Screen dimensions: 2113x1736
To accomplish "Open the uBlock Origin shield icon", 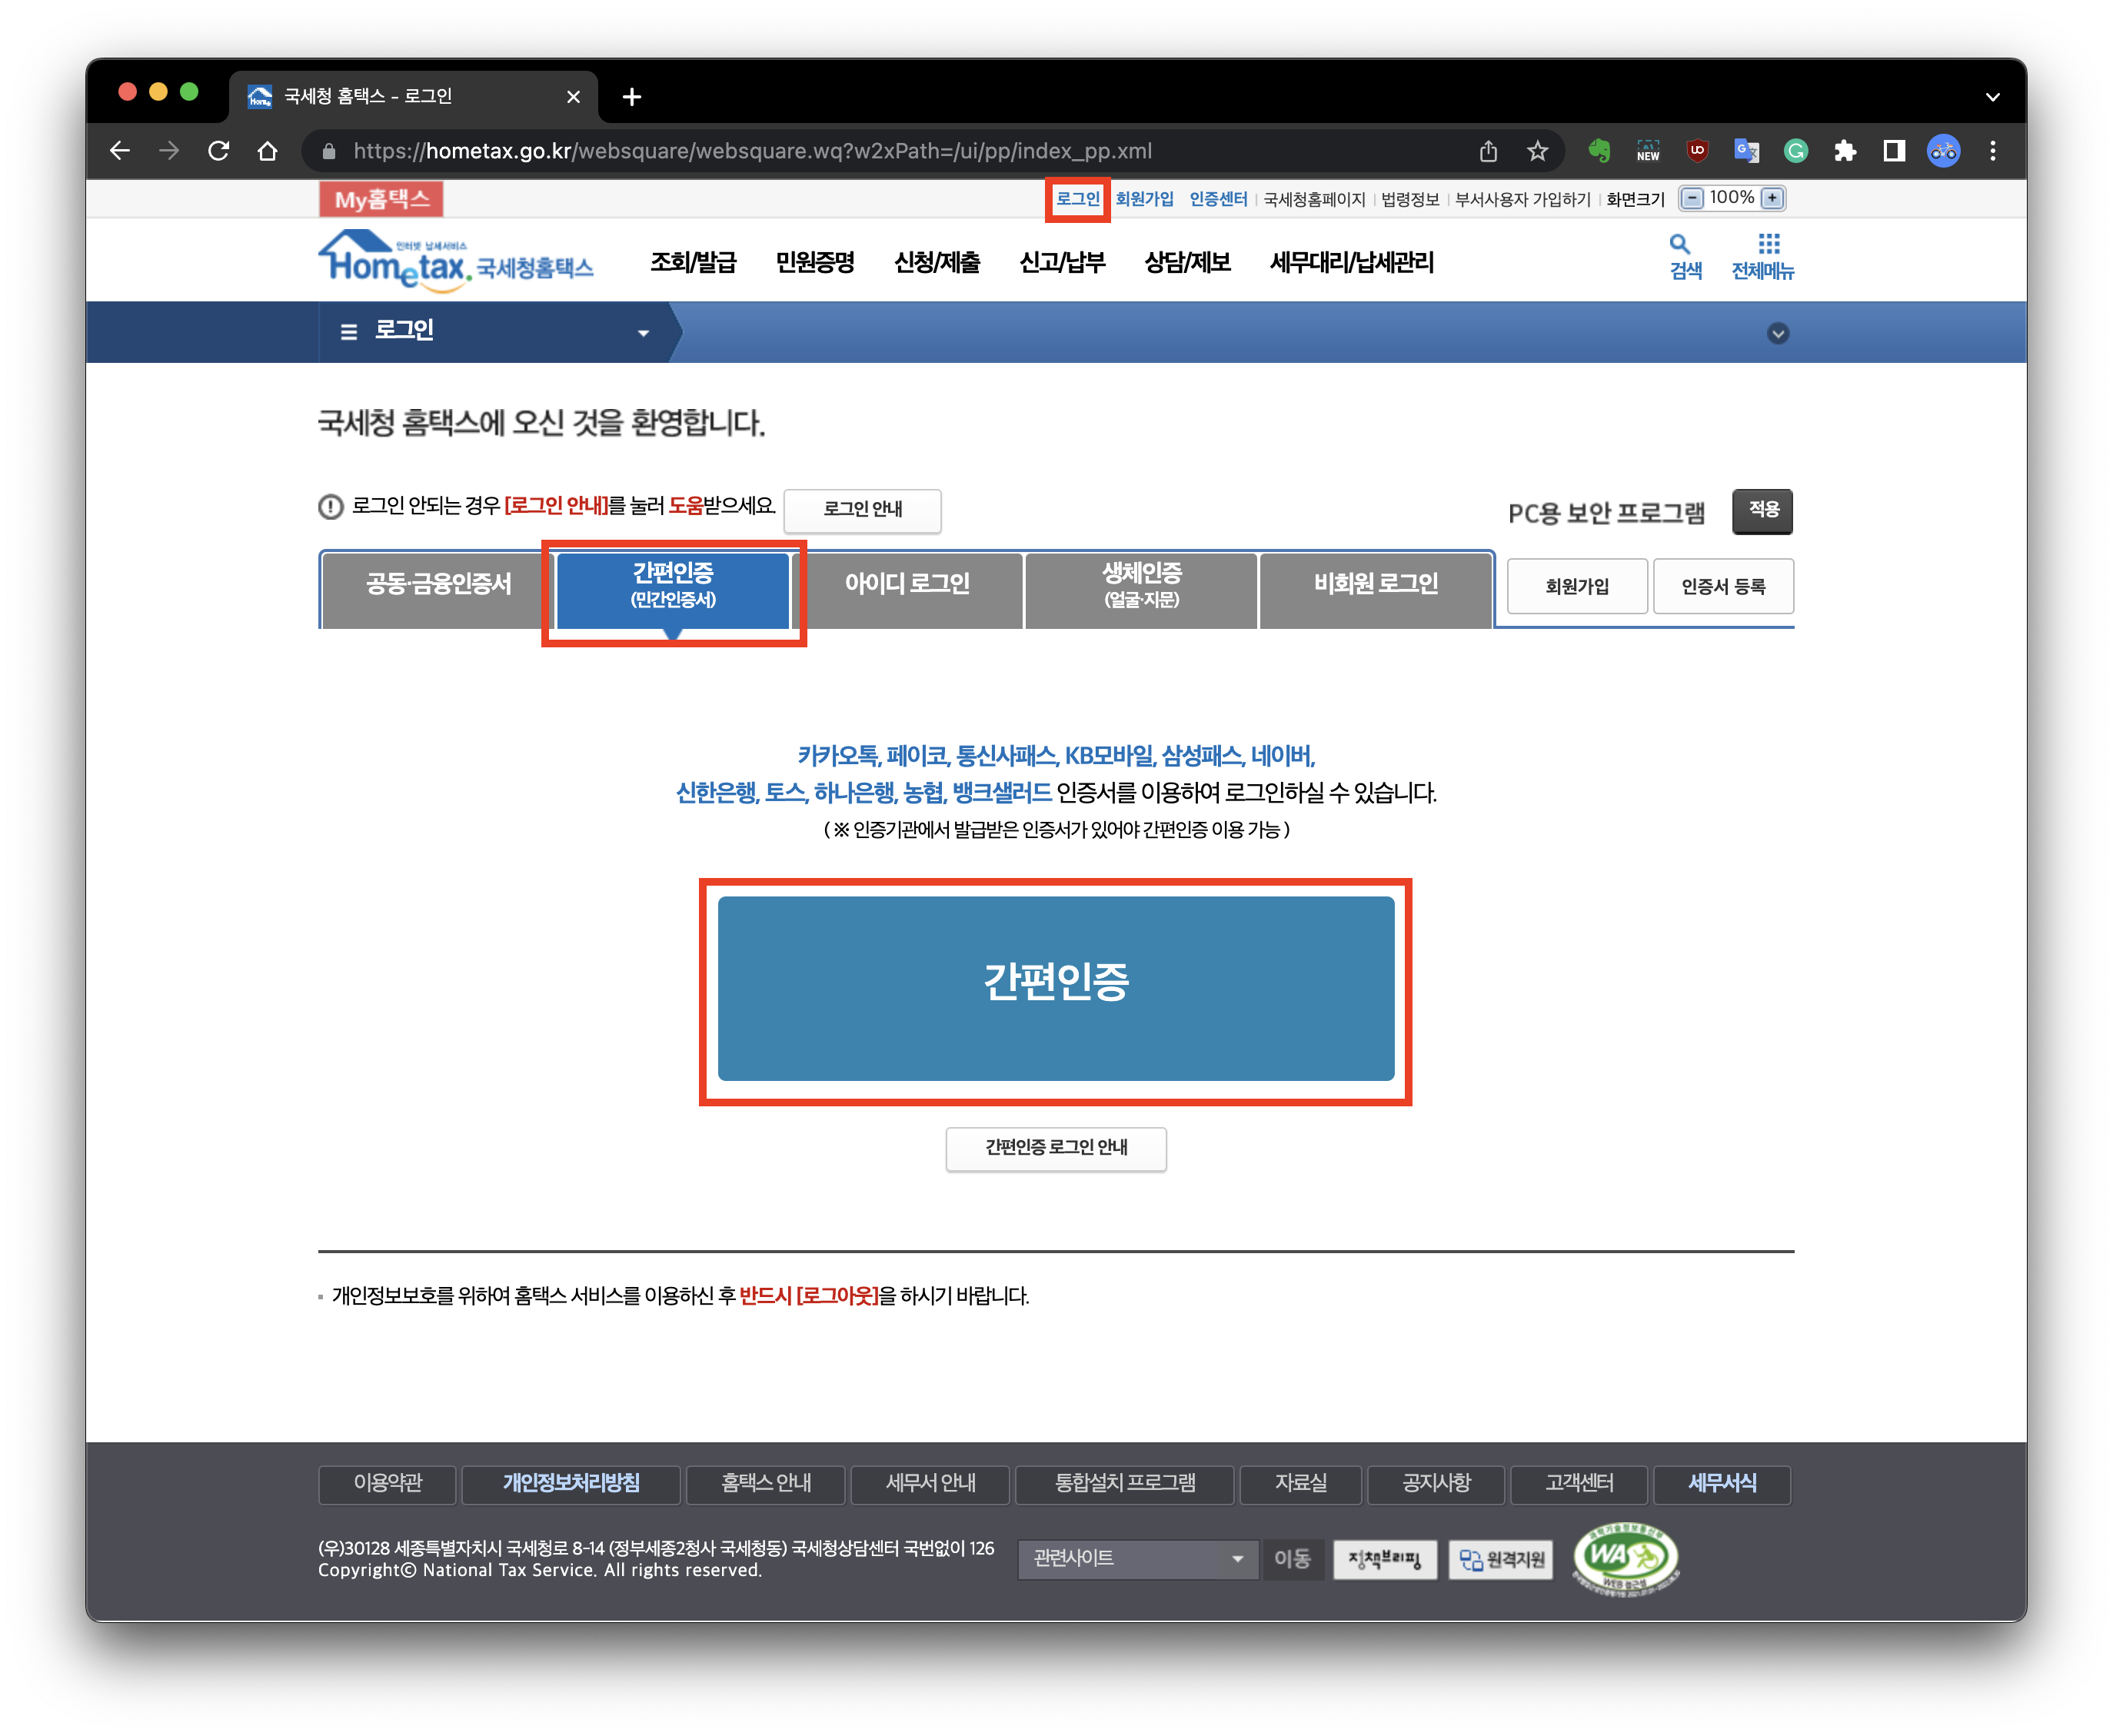I will click(x=1697, y=150).
